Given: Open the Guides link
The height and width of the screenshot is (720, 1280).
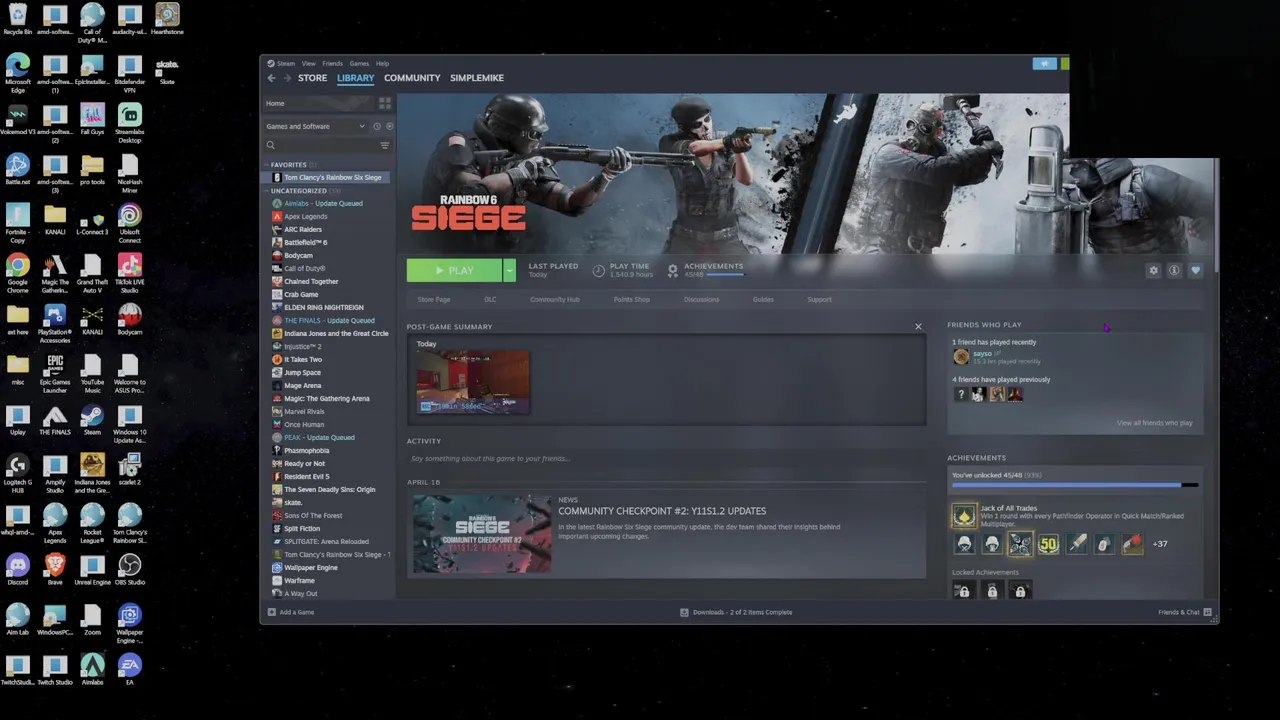Looking at the screenshot, I should point(763,299).
